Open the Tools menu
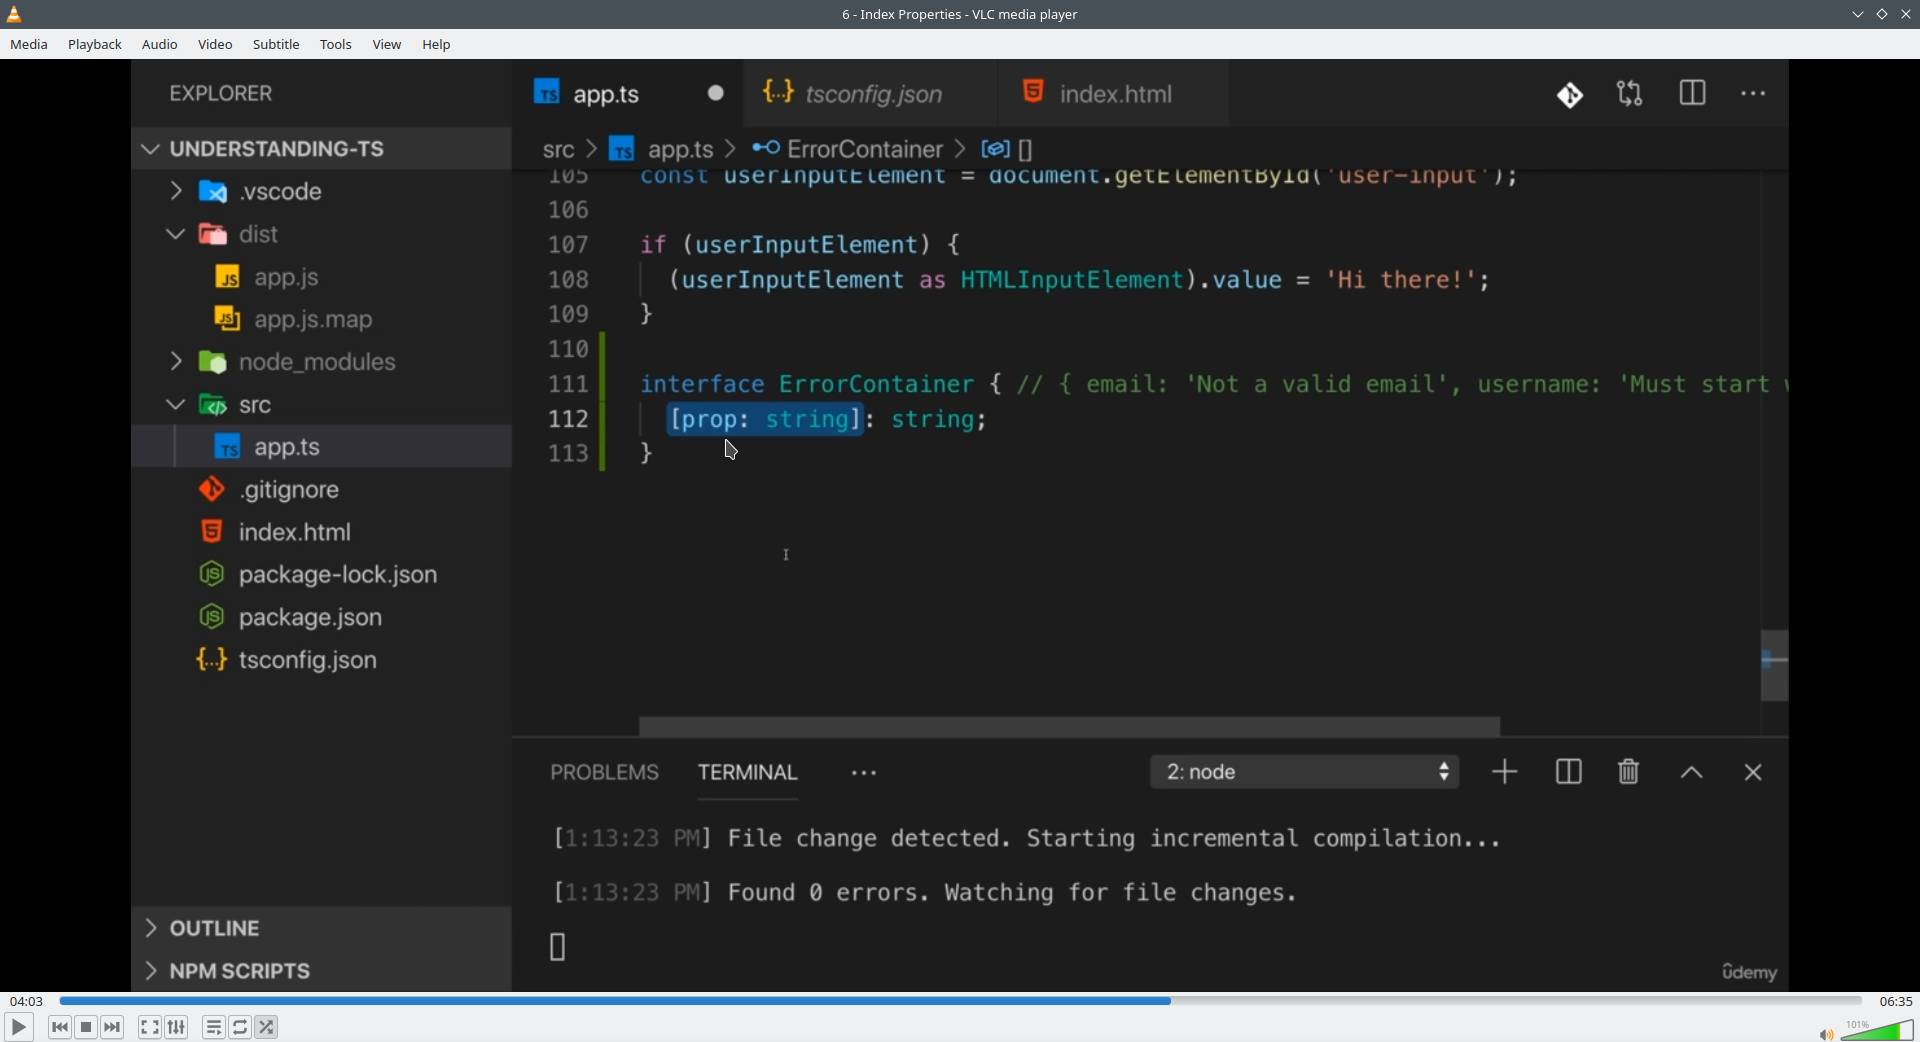Screen dimensions: 1920x1042 (x=336, y=45)
